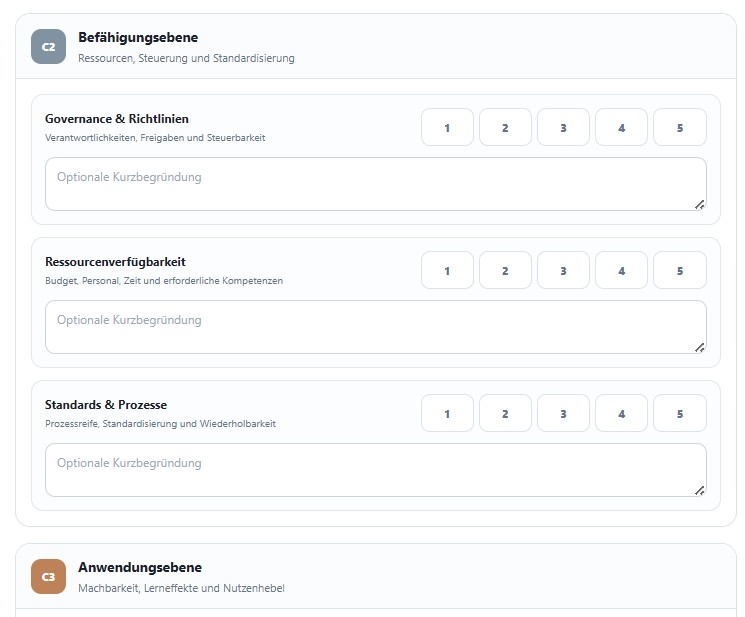Viewport: 745px width, 617px height.
Task: Rate Governance & Richtlinien as 1
Action: (447, 127)
